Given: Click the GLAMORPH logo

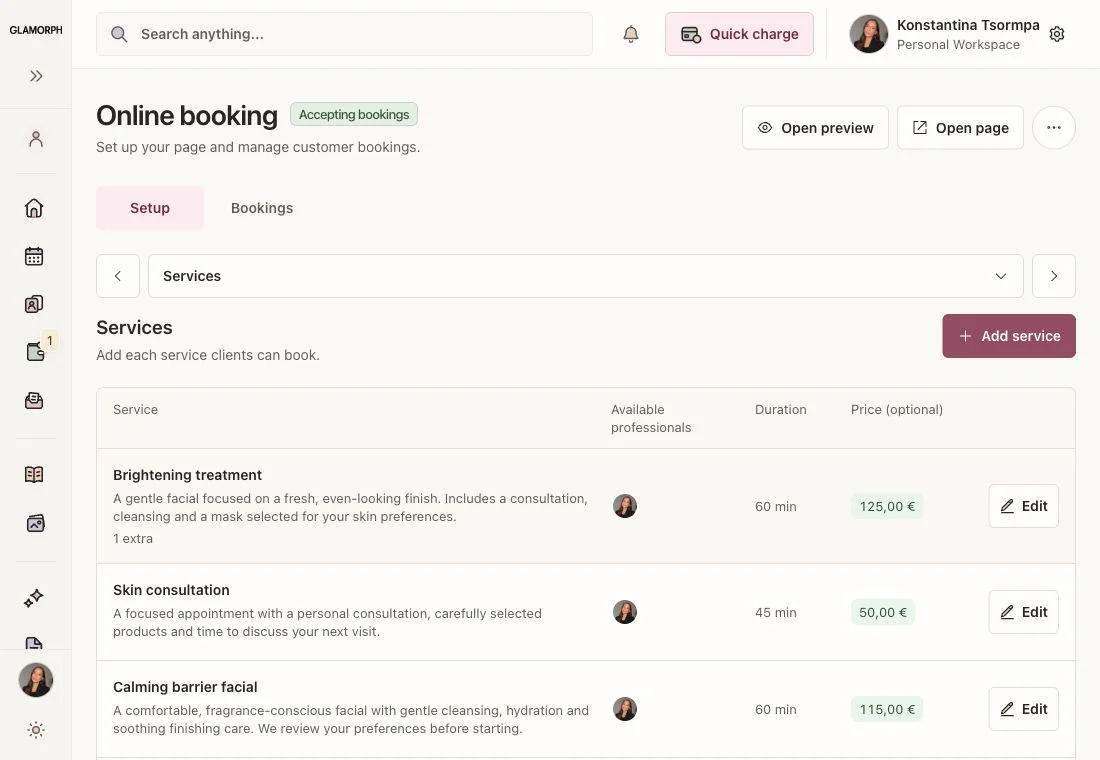Looking at the screenshot, I should [x=36, y=30].
